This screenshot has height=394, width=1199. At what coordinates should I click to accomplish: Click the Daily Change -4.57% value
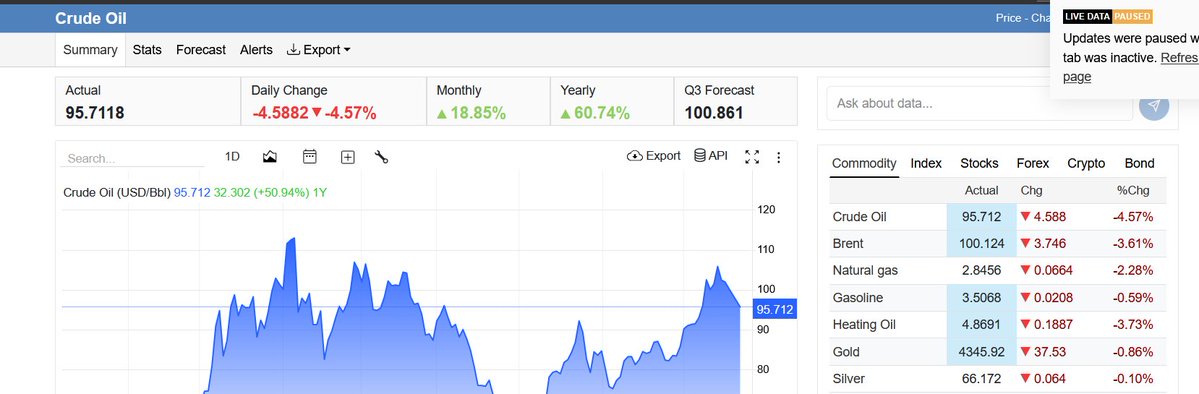click(350, 113)
